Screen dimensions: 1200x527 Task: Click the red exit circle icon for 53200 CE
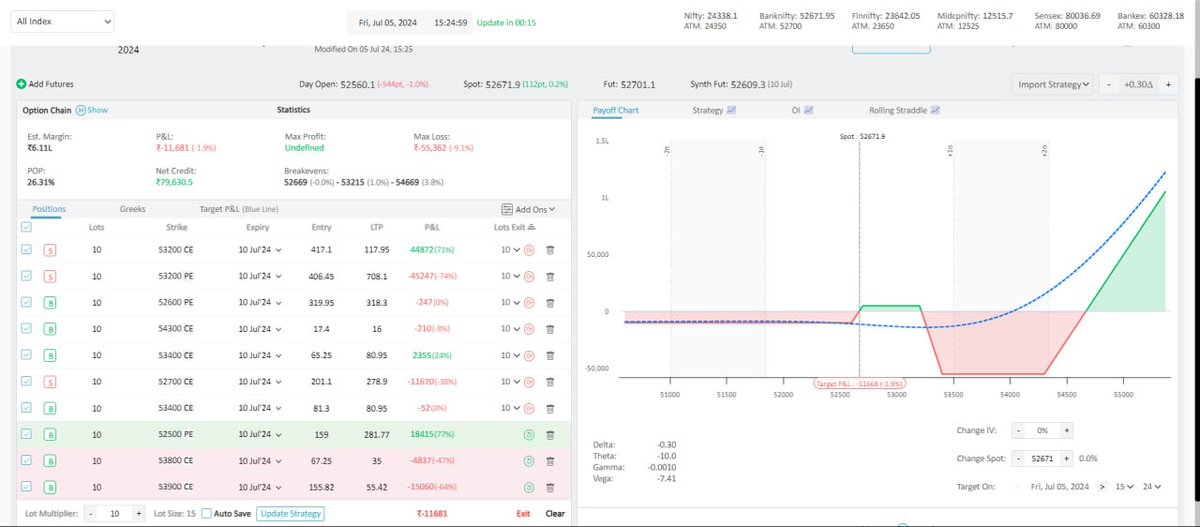click(529, 250)
